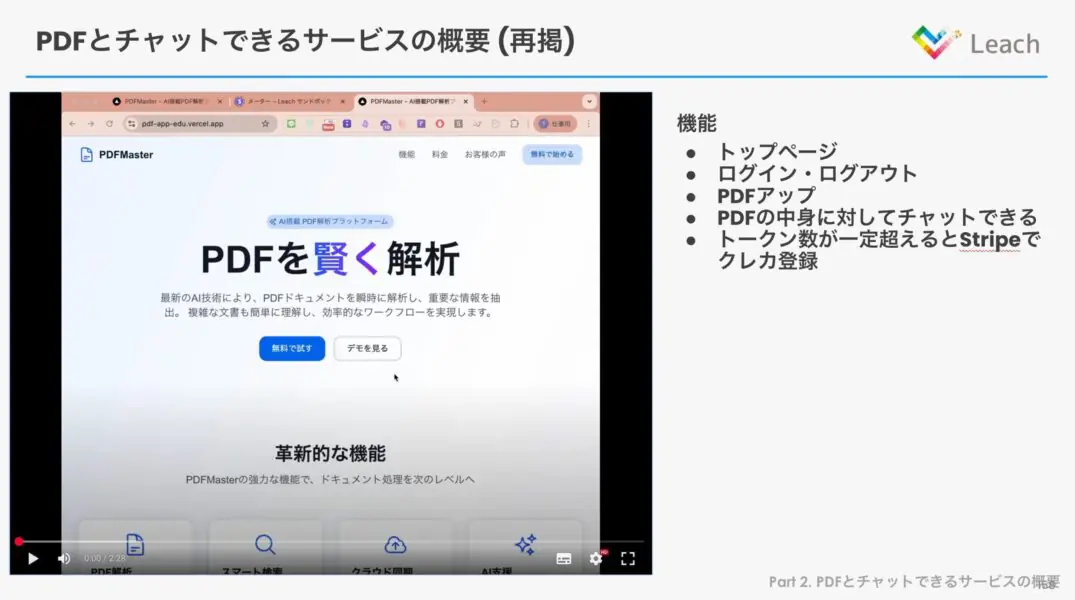Image resolution: width=1075 pixels, height=600 pixels.
Task: Close the active PDFMaster tab
Action: coord(466,101)
